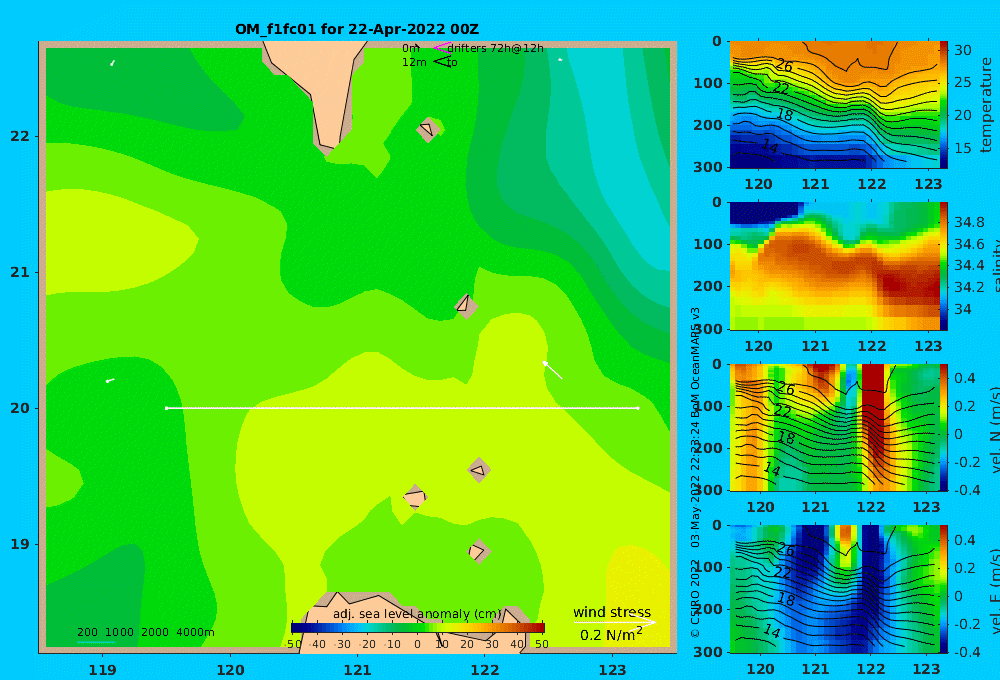
Task: Click tick 34.2 on salinity colorbar
Action: 969,287
